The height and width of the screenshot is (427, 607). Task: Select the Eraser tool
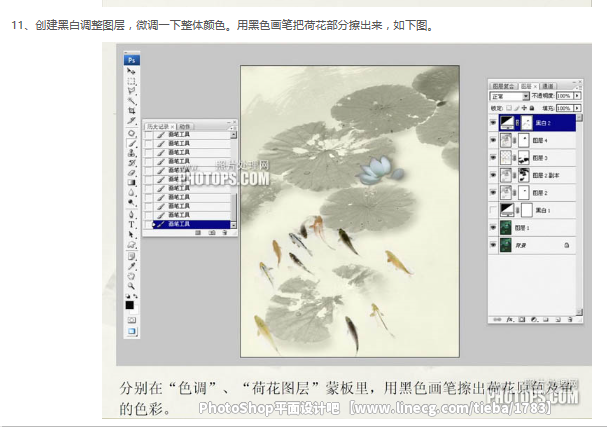(x=131, y=173)
